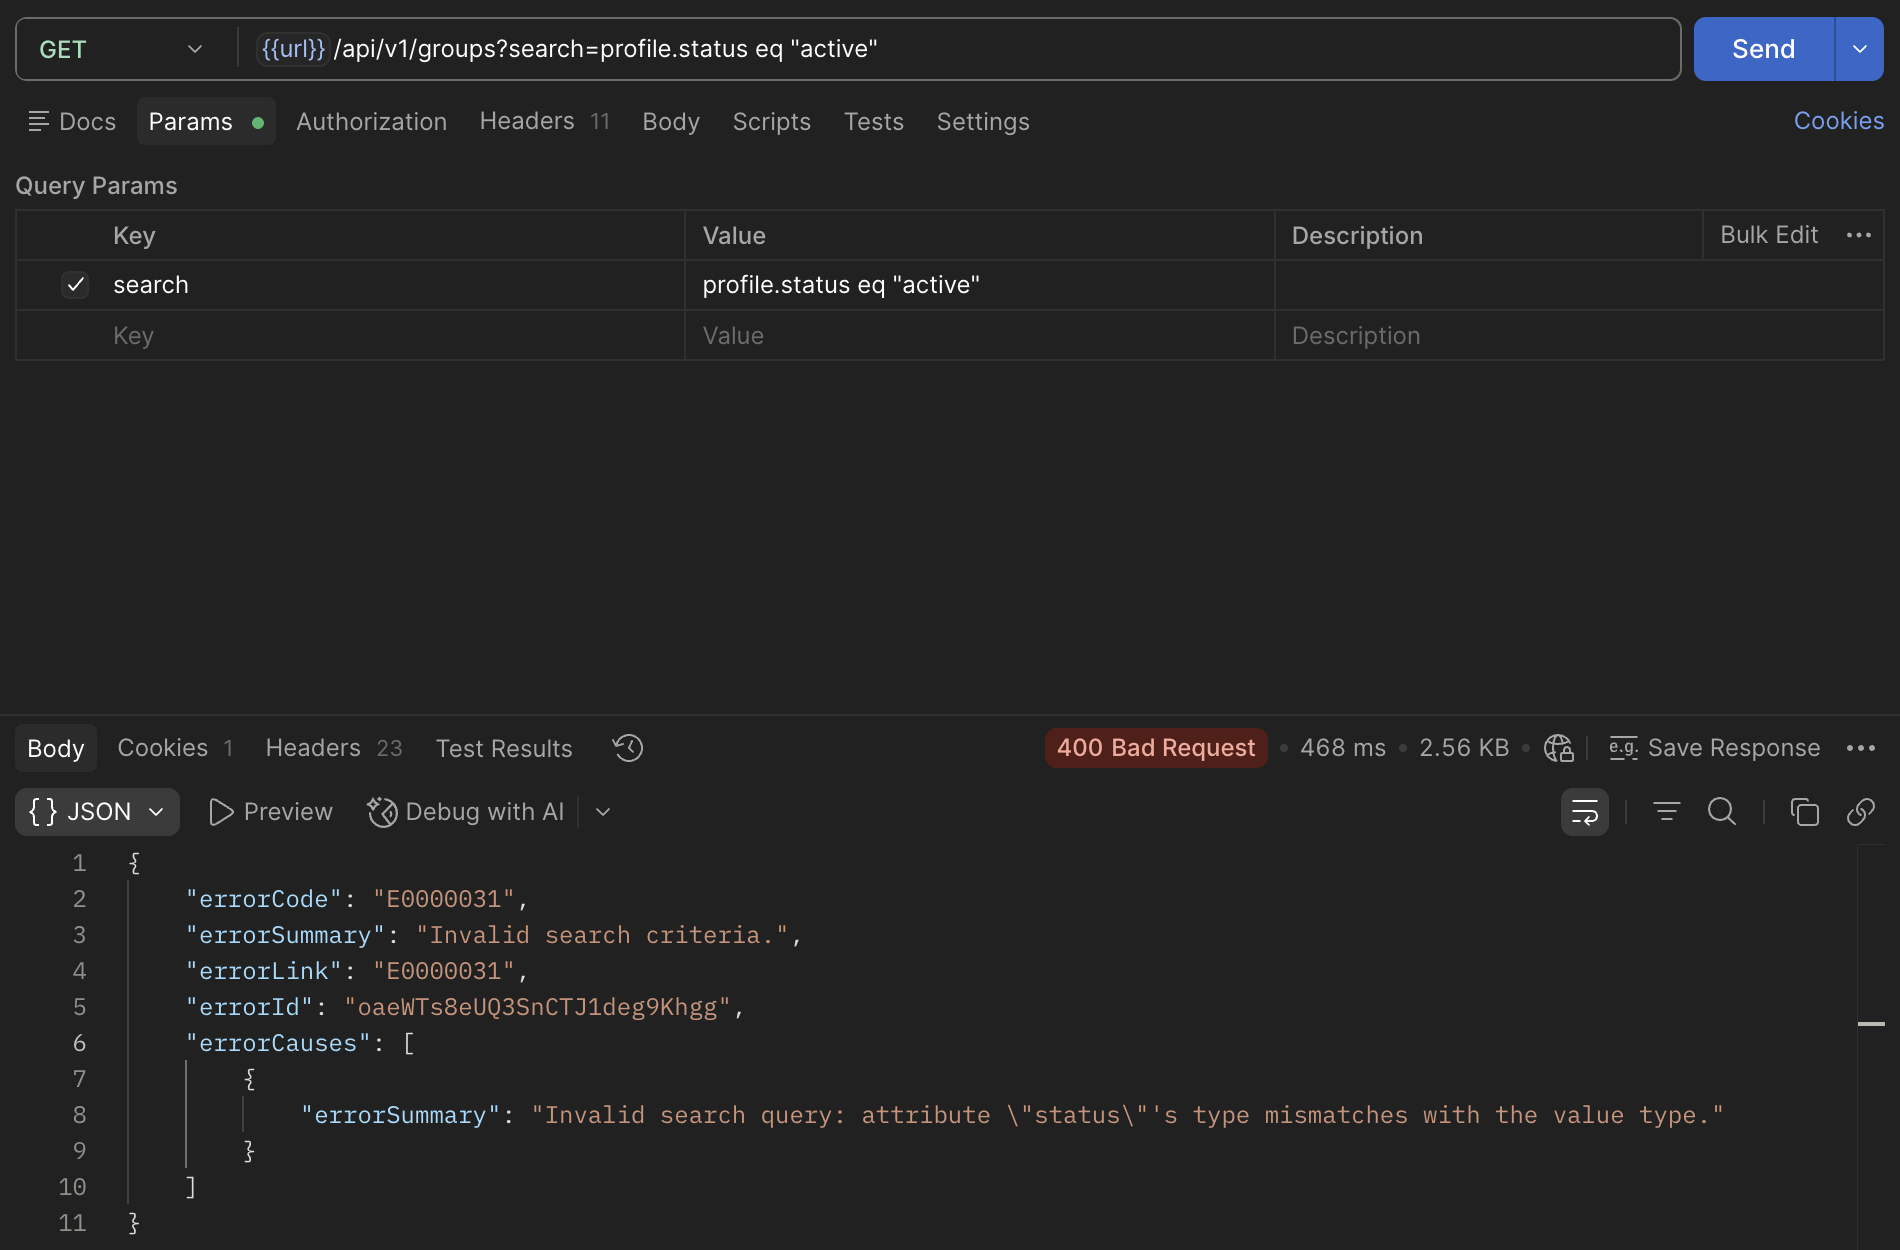The image size is (1900, 1250).
Task: Expand the Debug with AI chevron
Action: [x=603, y=812]
